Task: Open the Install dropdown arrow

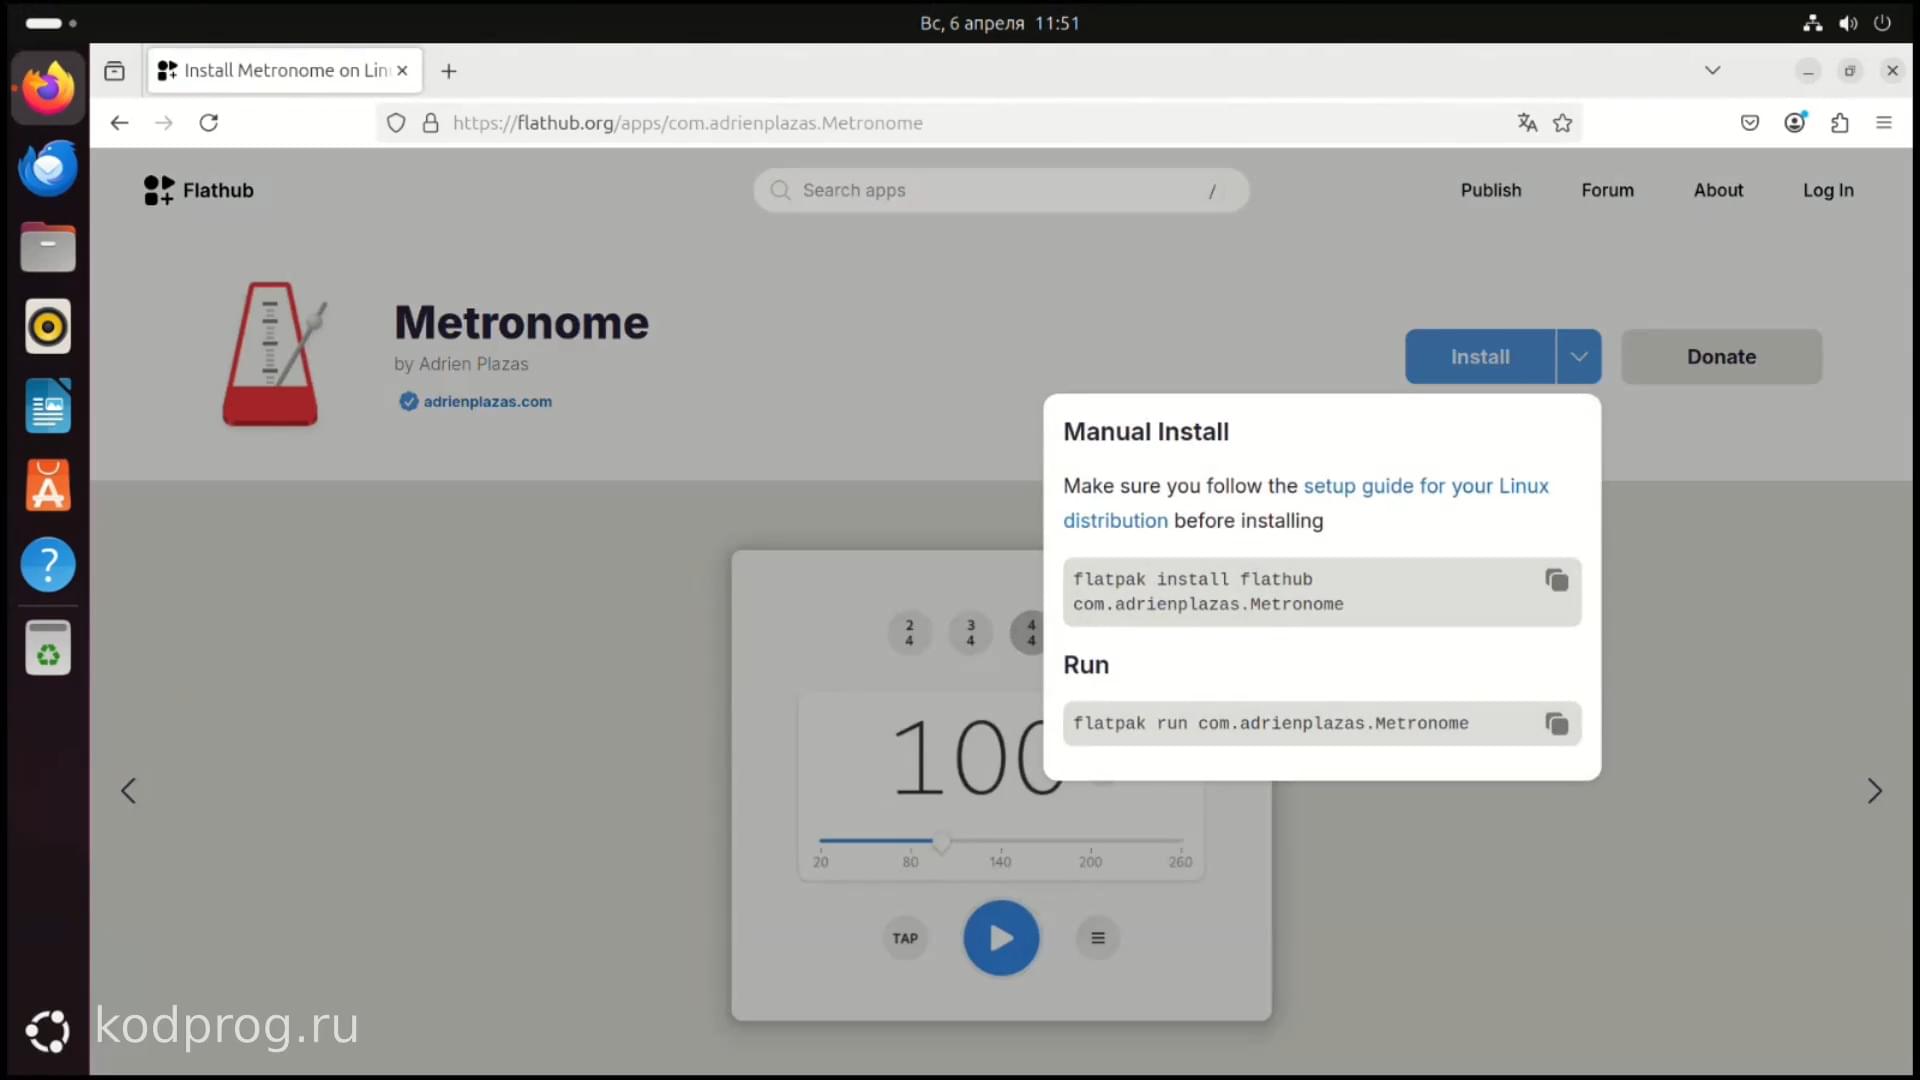Action: click(x=1579, y=357)
